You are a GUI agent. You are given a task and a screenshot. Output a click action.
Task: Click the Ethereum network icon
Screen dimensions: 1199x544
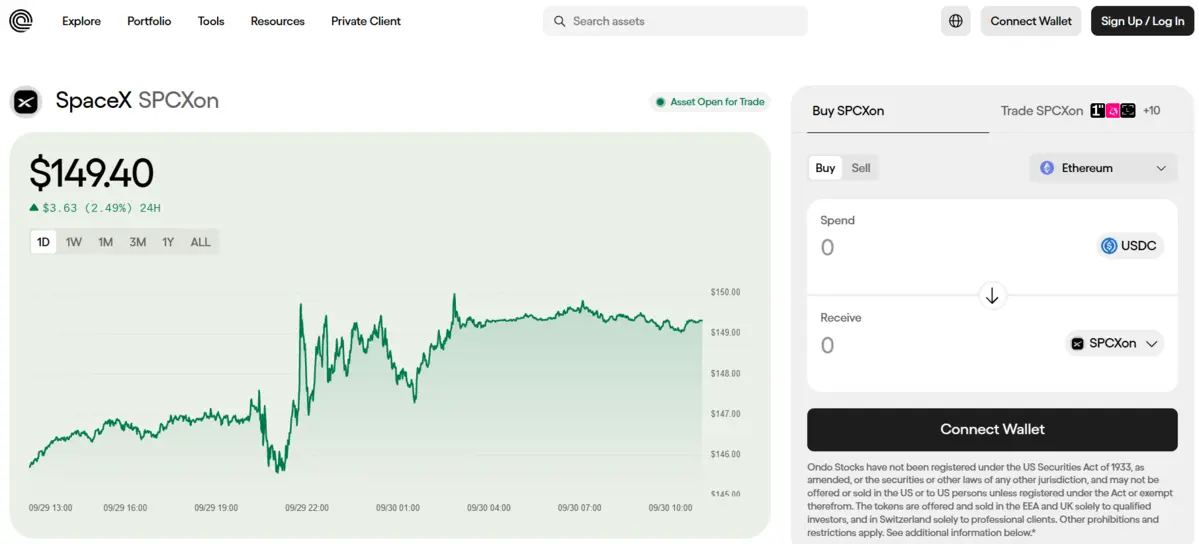pyautogui.click(x=1047, y=168)
